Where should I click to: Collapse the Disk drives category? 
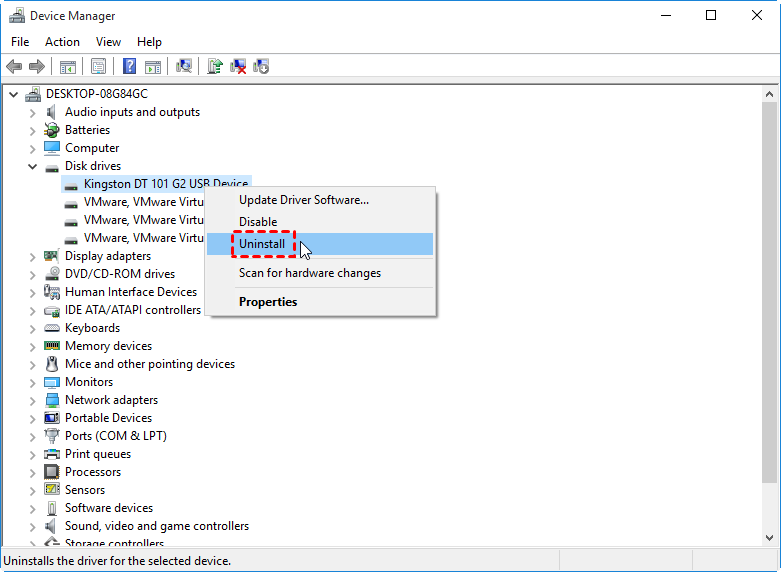click(x=33, y=166)
